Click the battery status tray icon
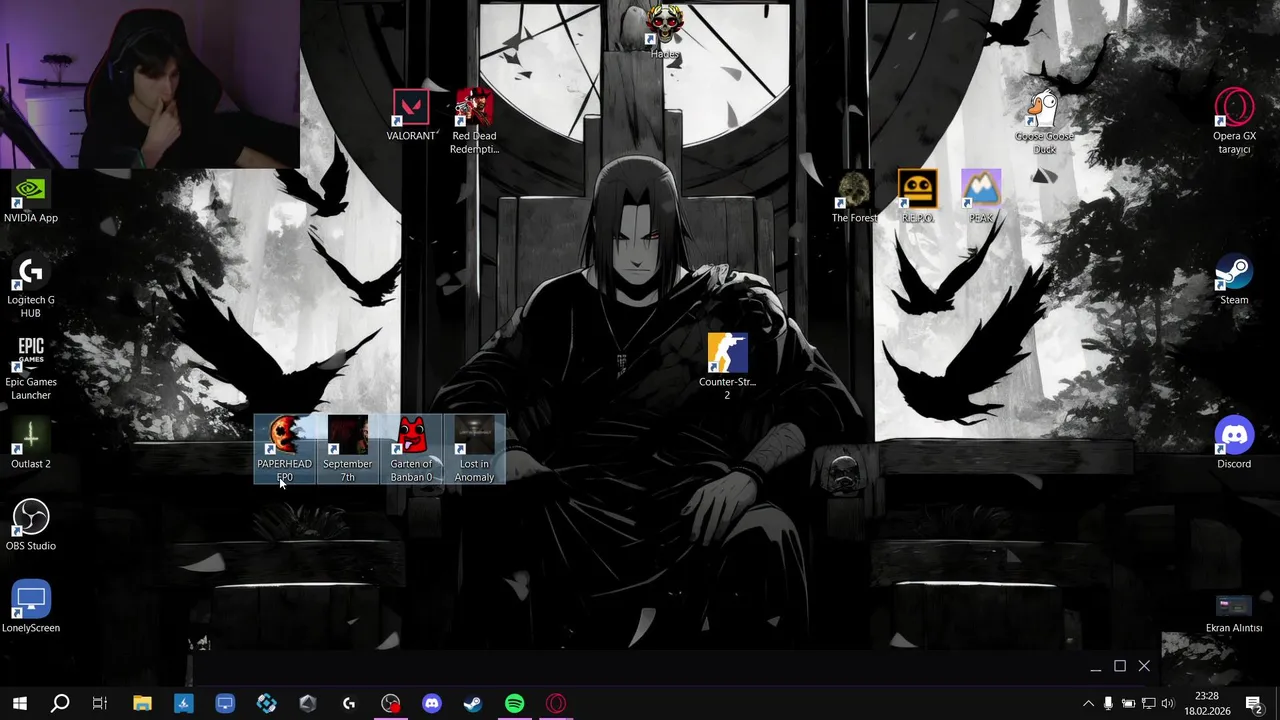The height and width of the screenshot is (720, 1280). coord(1128,704)
